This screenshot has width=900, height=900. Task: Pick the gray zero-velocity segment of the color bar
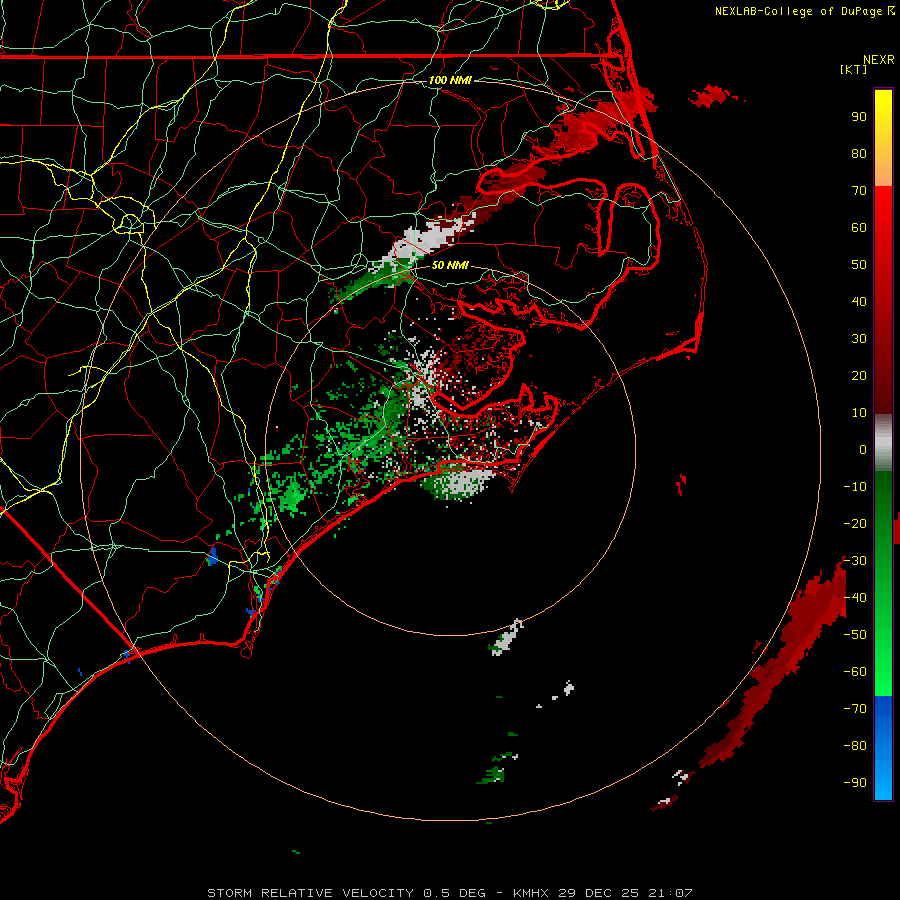coord(883,443)
